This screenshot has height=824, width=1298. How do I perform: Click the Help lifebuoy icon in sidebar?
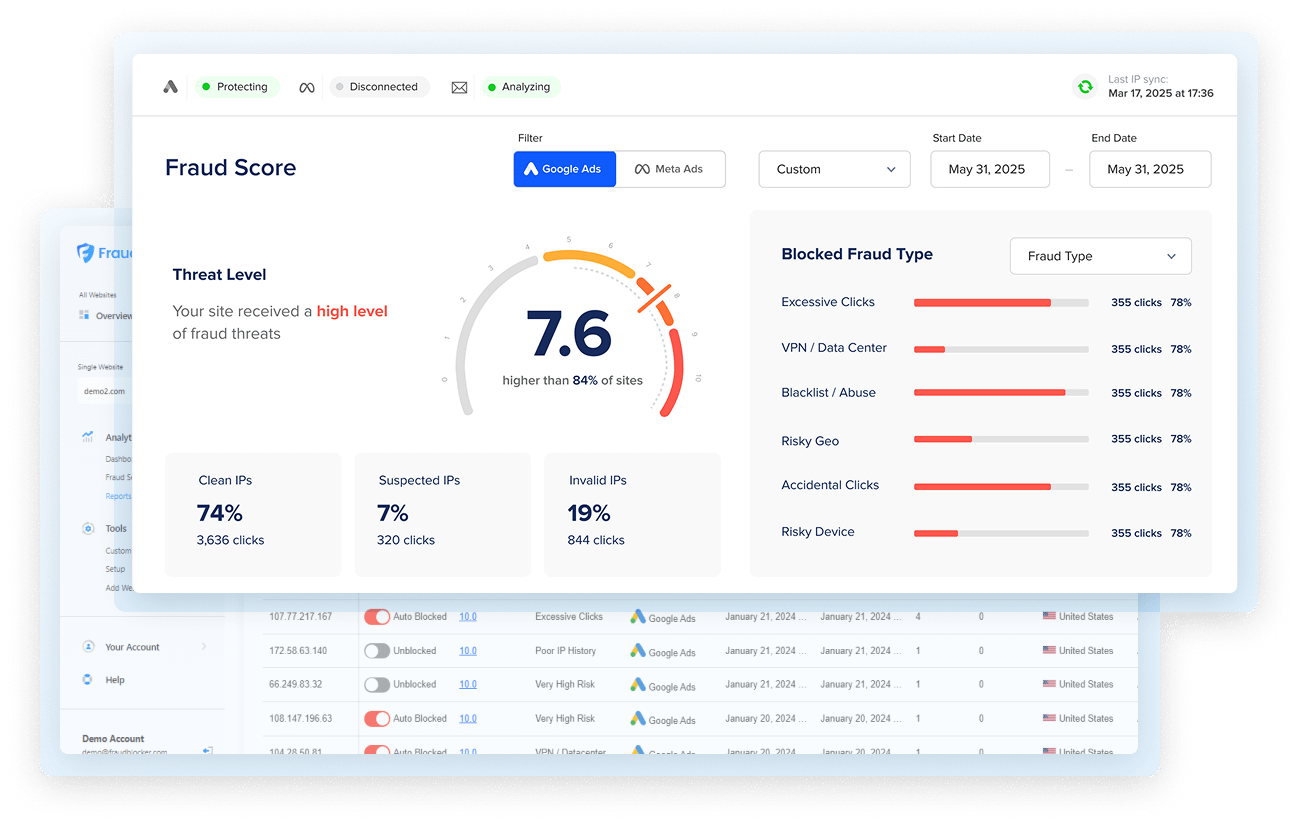click(x=88, y=680)
